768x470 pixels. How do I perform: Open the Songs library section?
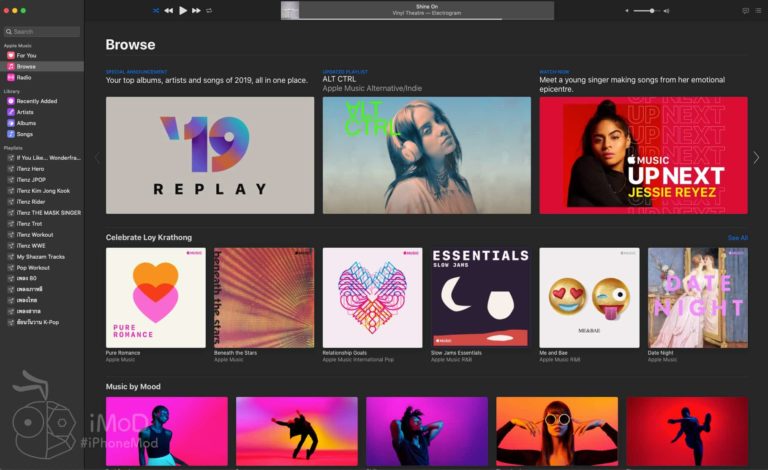click(x=42, y=134)
